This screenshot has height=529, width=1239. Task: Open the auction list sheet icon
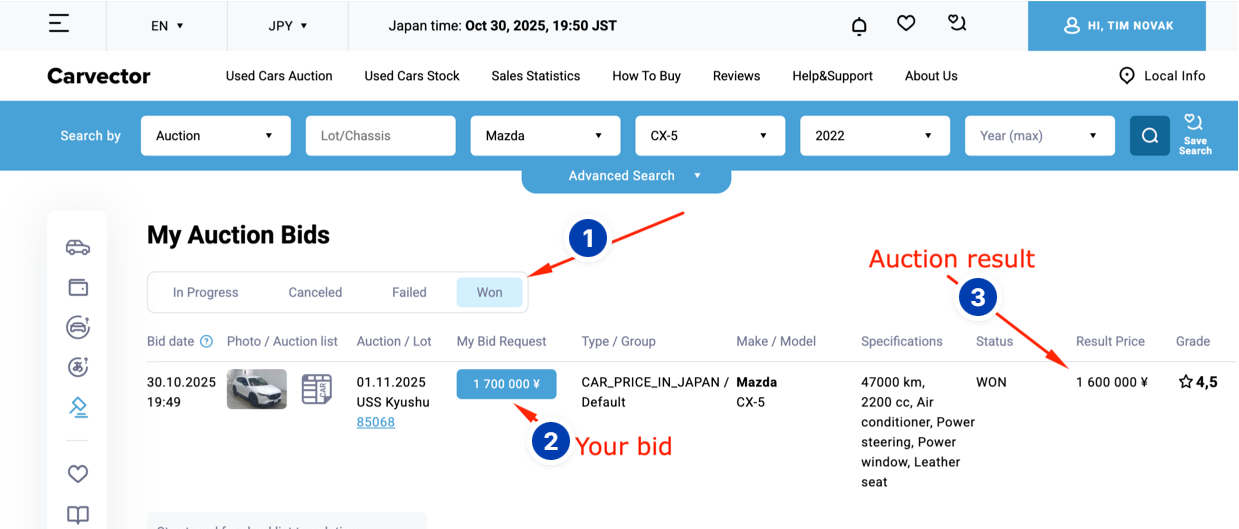317,389
